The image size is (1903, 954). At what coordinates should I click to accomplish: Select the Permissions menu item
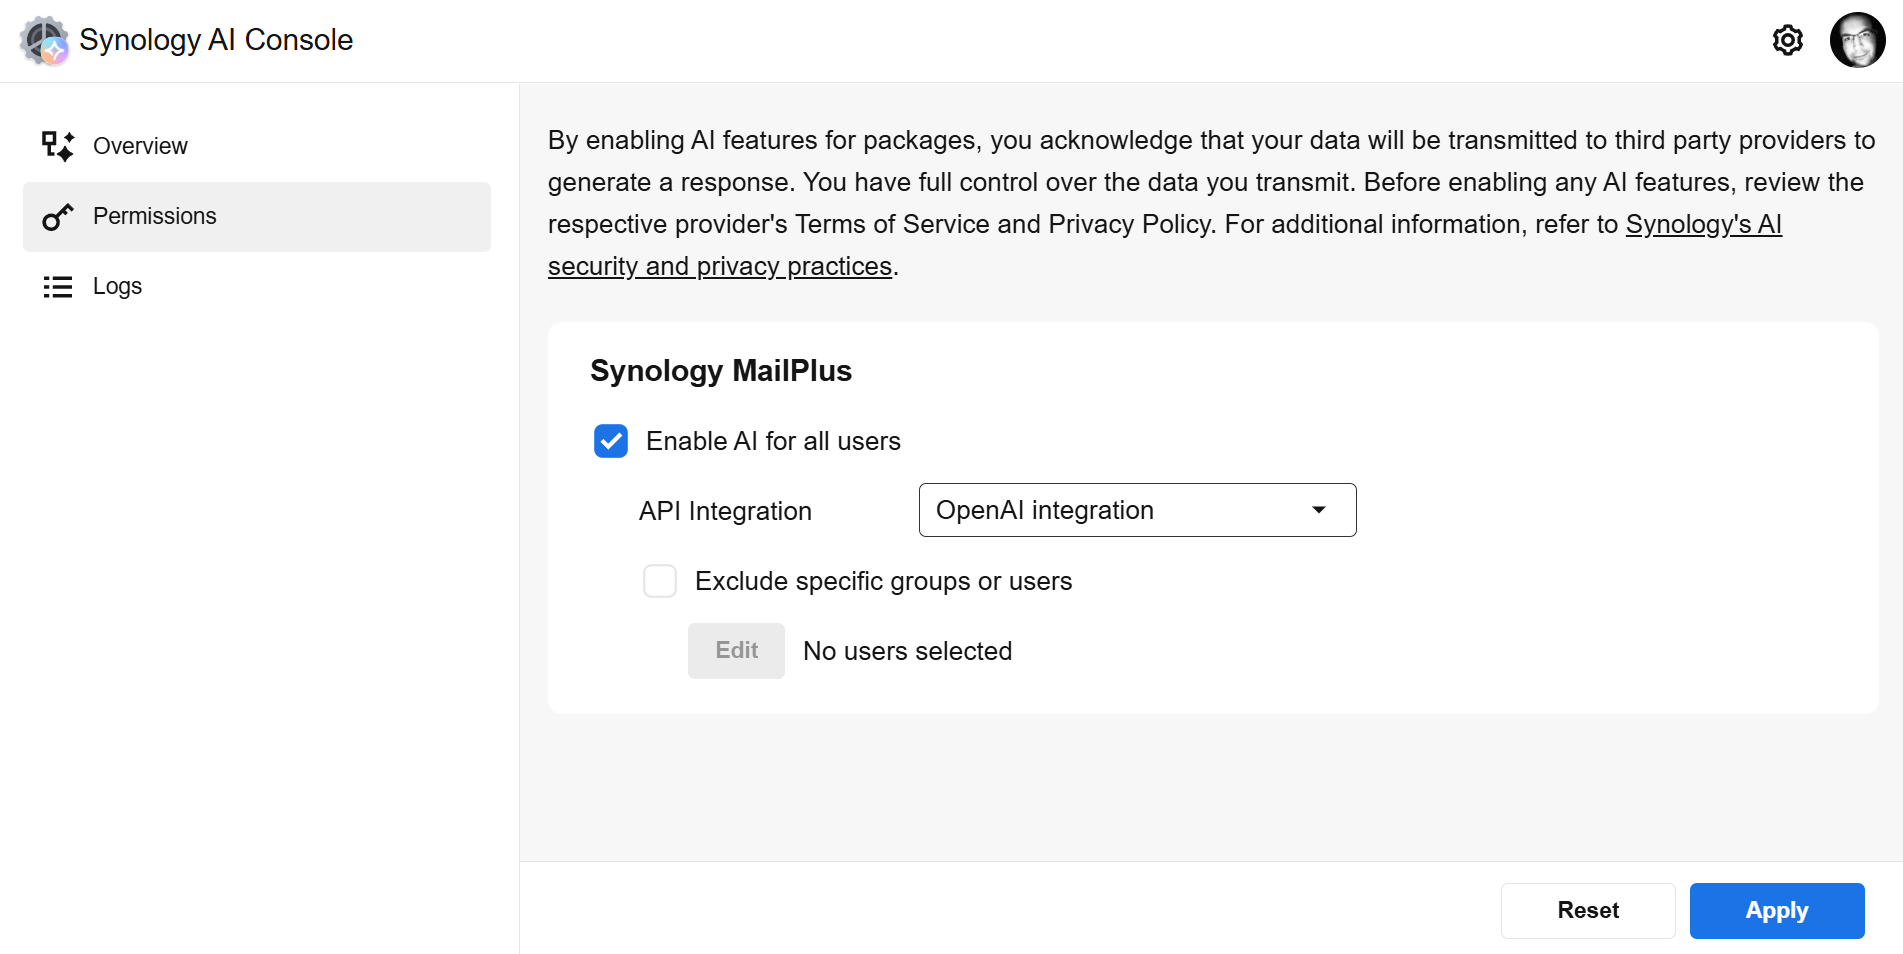257,216
